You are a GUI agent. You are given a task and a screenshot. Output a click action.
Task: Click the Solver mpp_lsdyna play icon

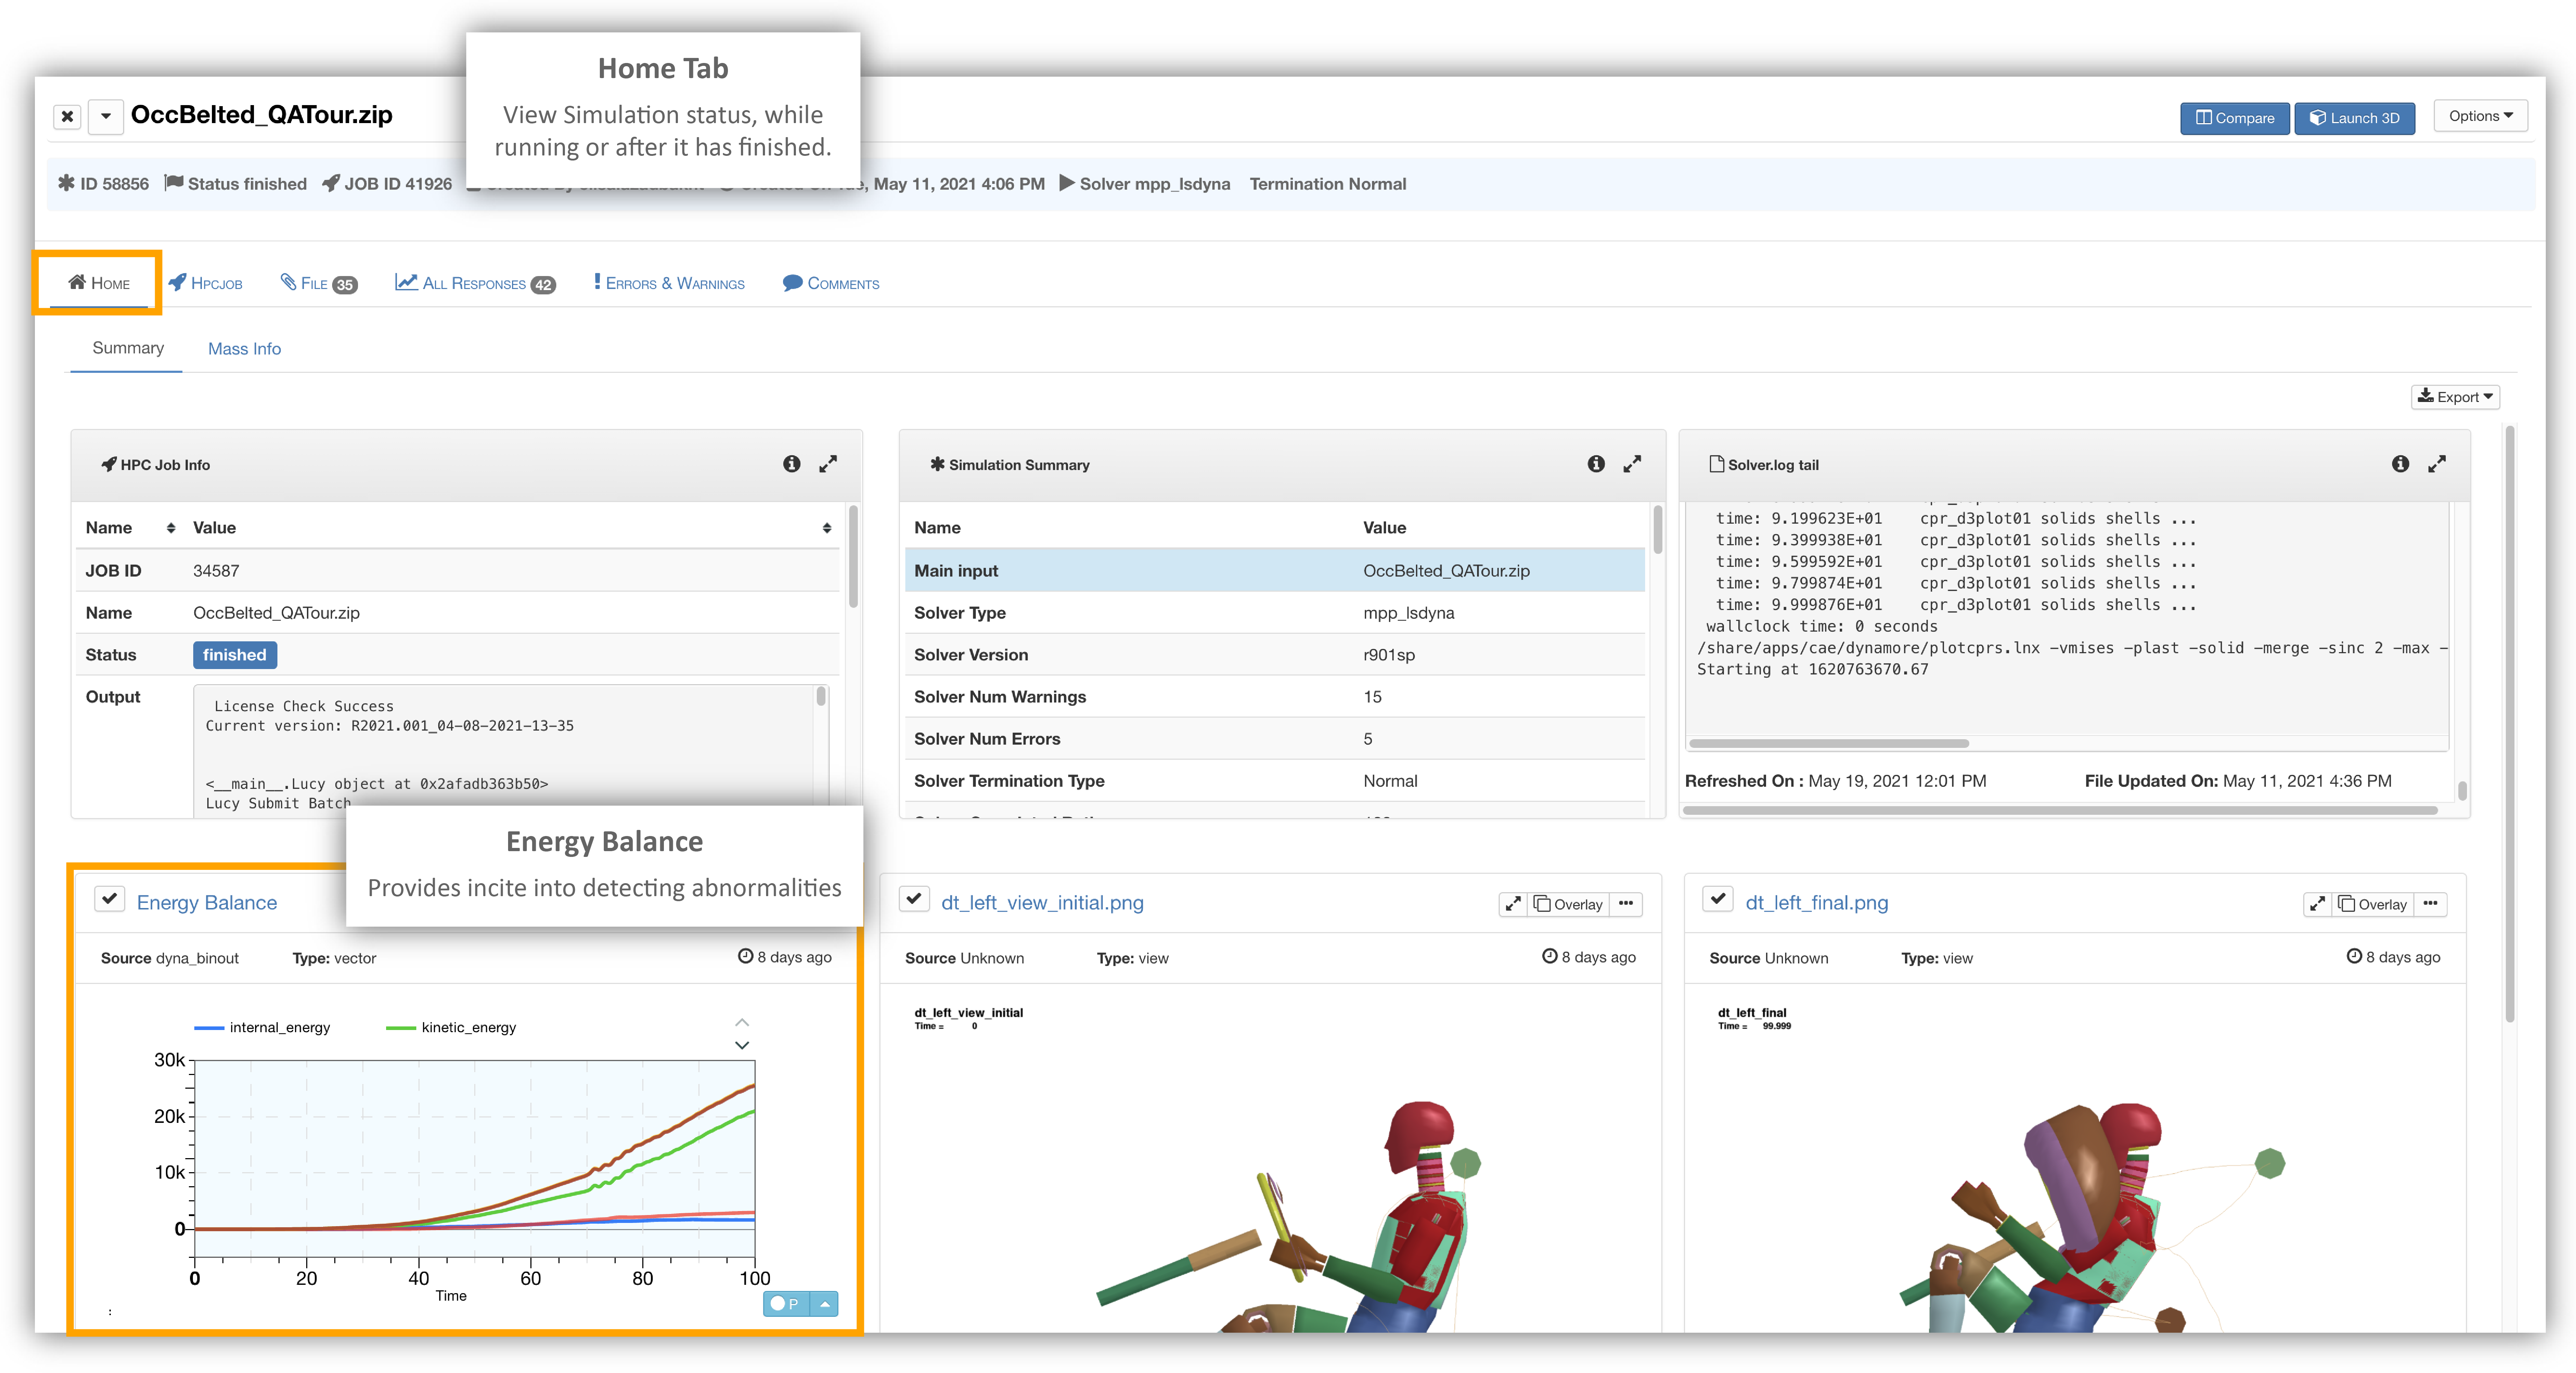(x=1066, y=183)
